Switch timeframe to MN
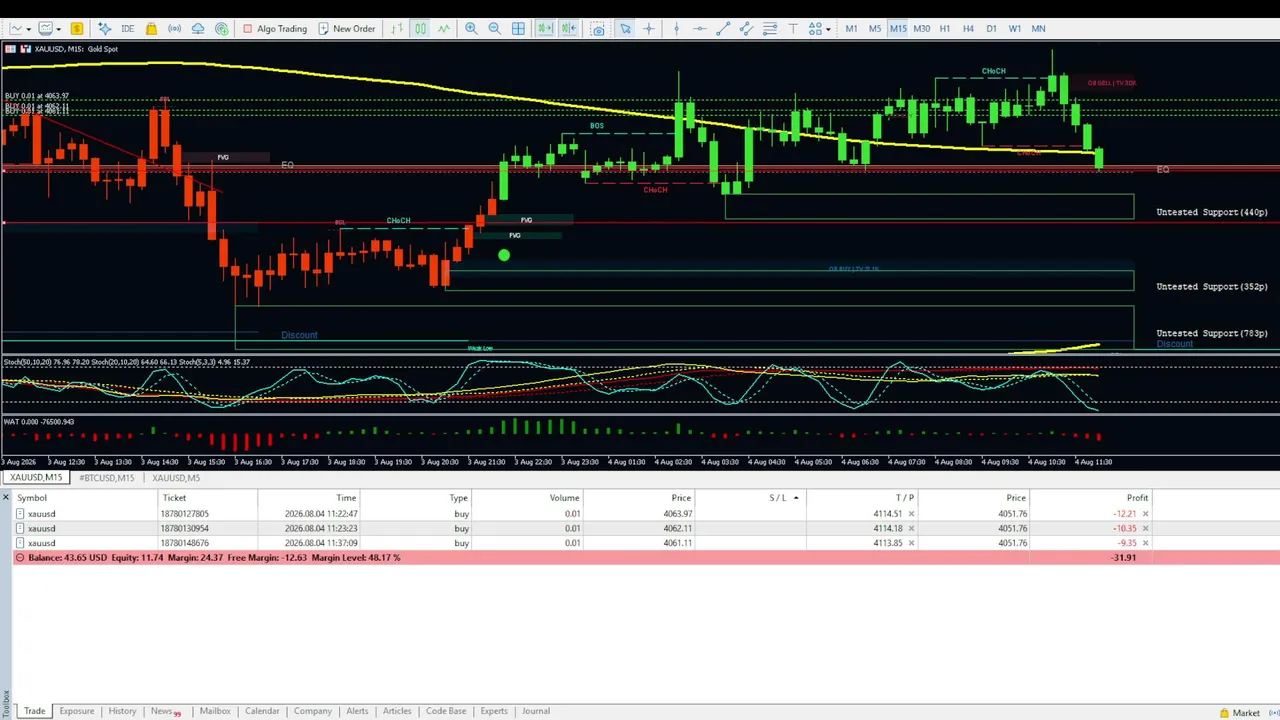The height and width of the screenshot is (720, 1280). [x=1038, y=28]
